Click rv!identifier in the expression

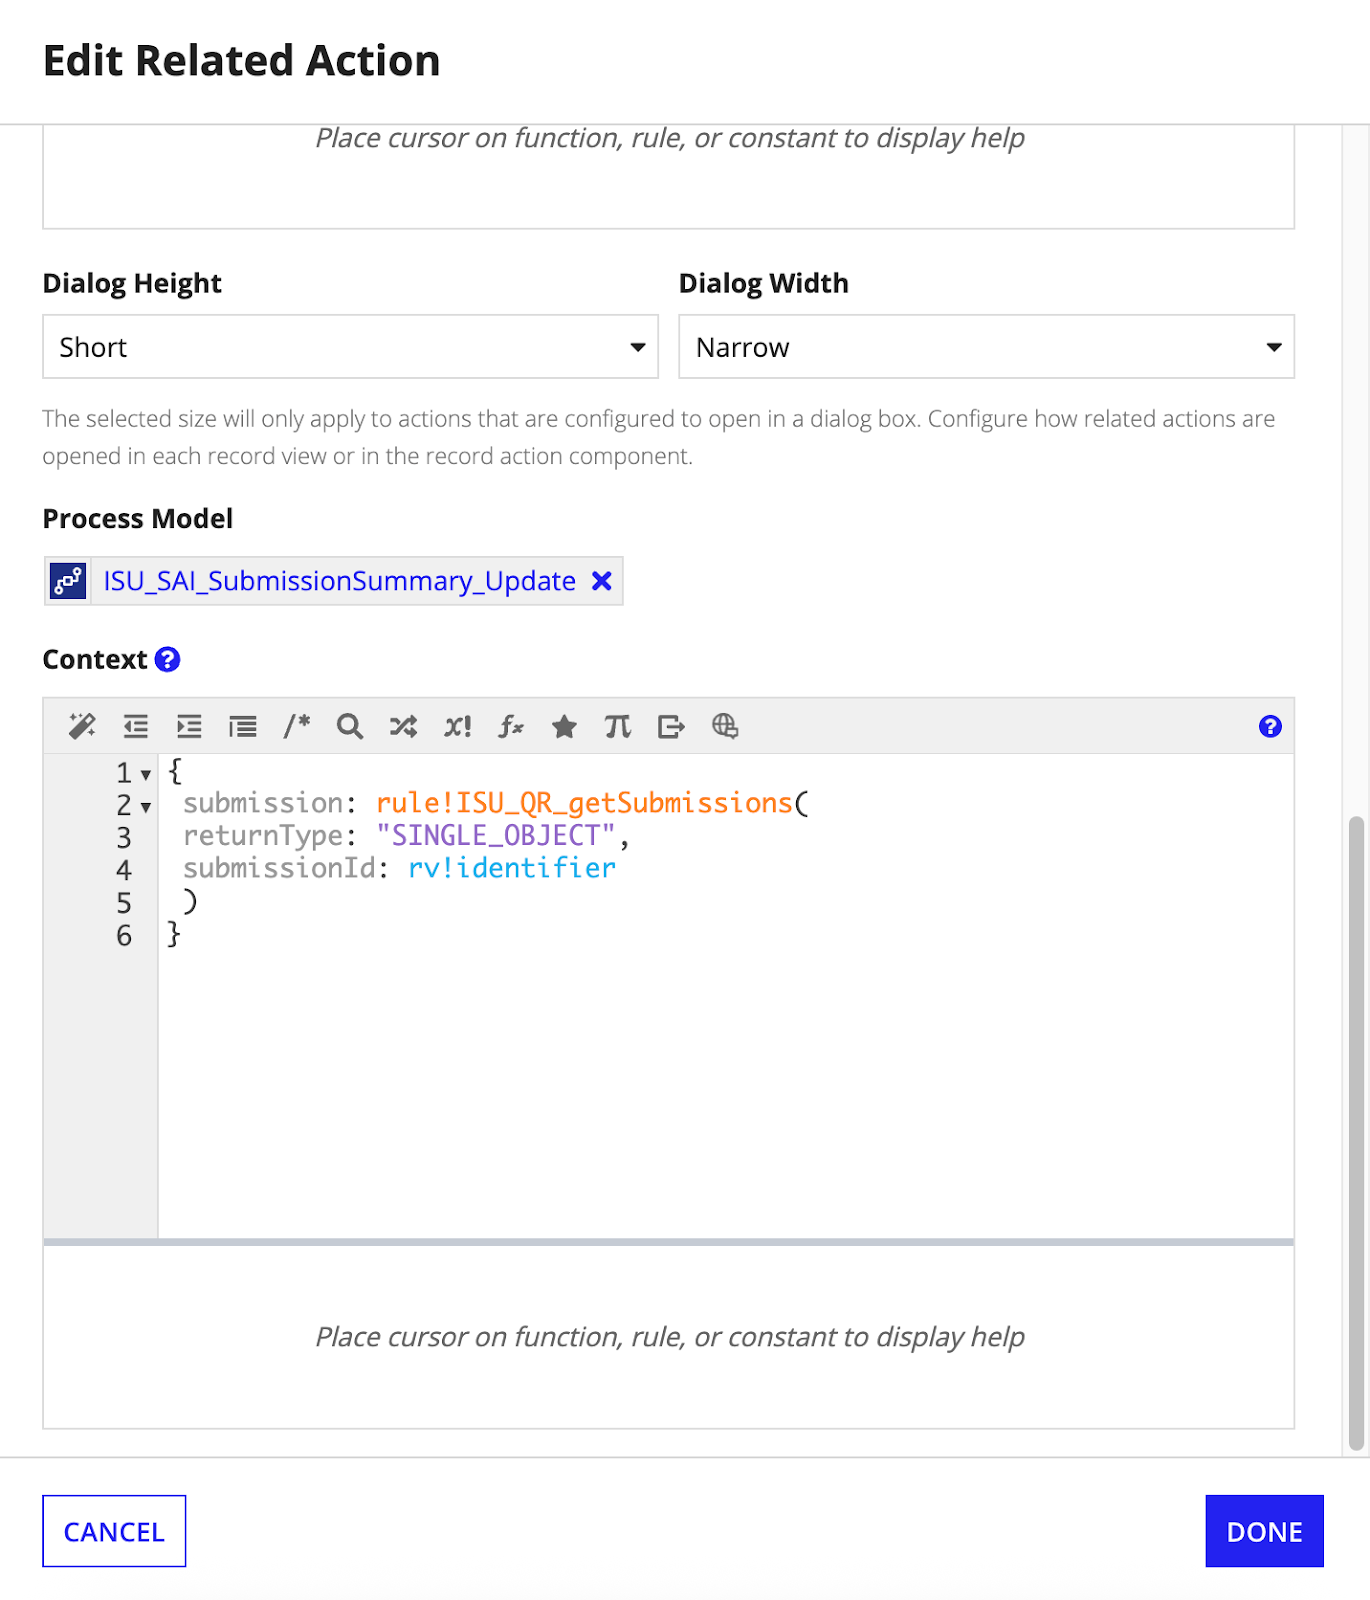coord(512,868)
